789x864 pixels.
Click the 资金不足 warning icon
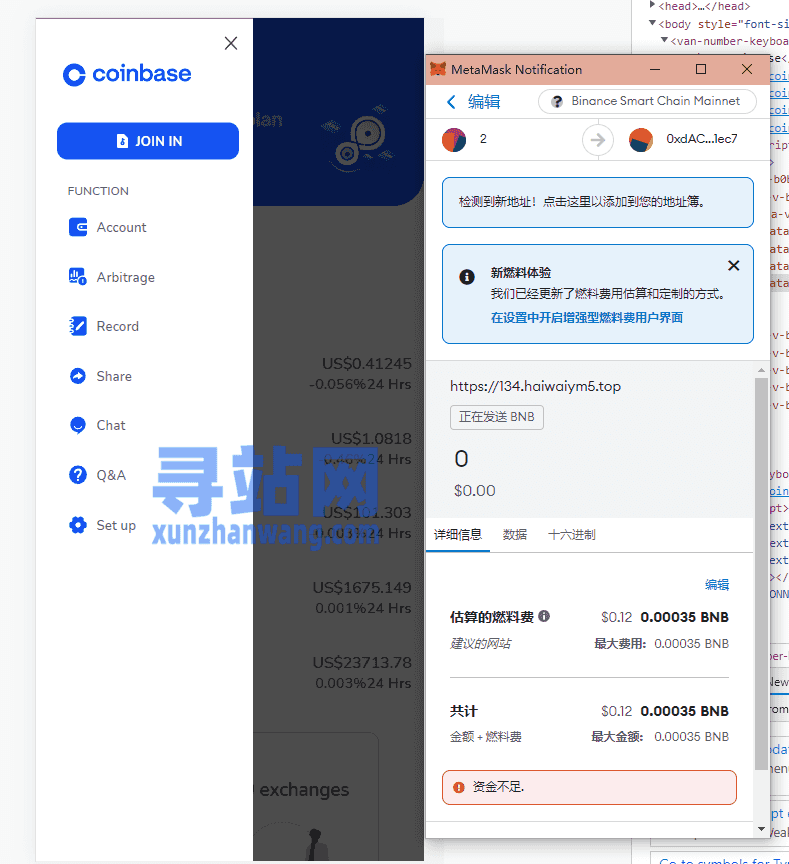[458, 787]
